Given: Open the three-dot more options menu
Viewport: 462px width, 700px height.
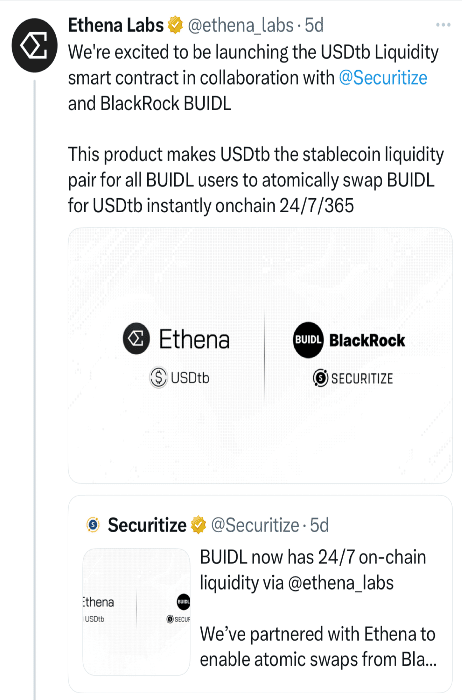Looking at the screenshot, I should tap(443, 25).
